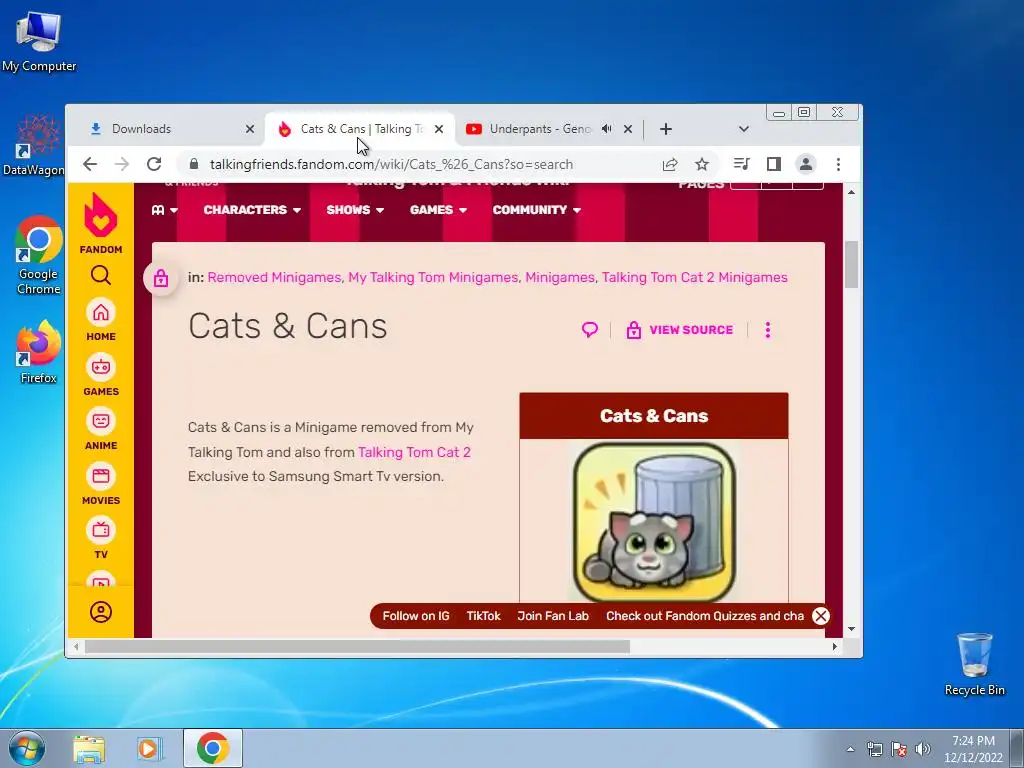Open the article more-options three dots
The image size is (1024, 768).
point(768,330)
